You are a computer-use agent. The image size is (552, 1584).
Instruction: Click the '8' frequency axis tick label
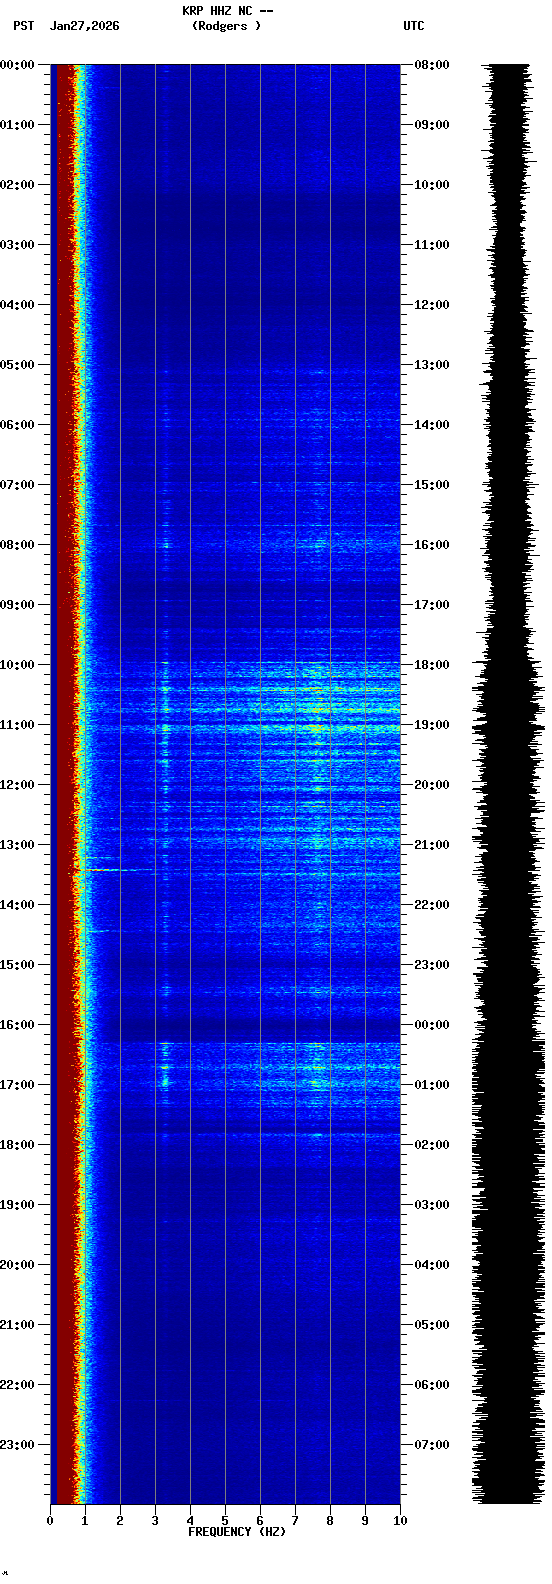coord(330,1521)
